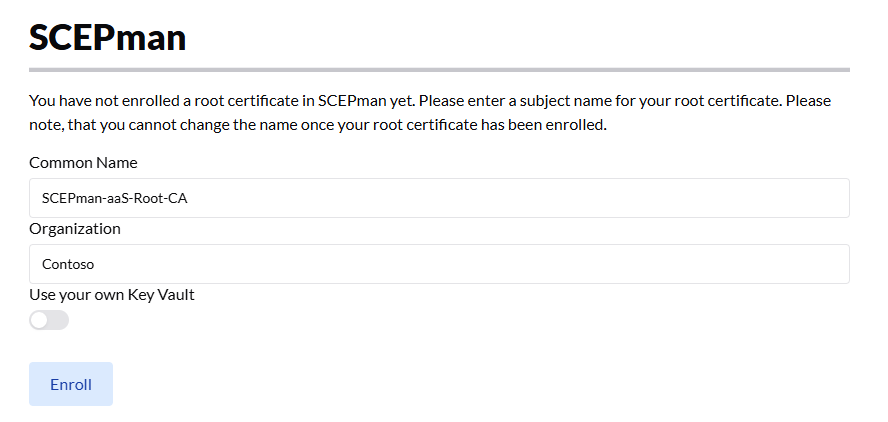Click into the Common Name input field
The image size is (888, 422).
(x=439, y=198)
